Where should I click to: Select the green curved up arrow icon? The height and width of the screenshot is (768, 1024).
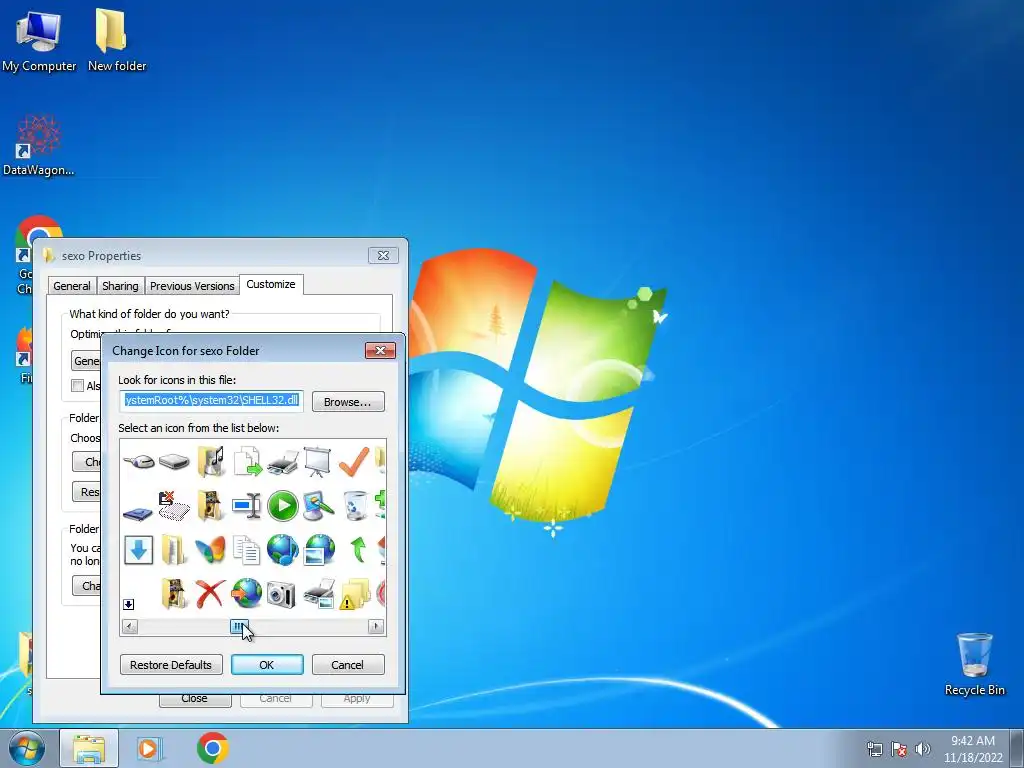coord(357,550)
